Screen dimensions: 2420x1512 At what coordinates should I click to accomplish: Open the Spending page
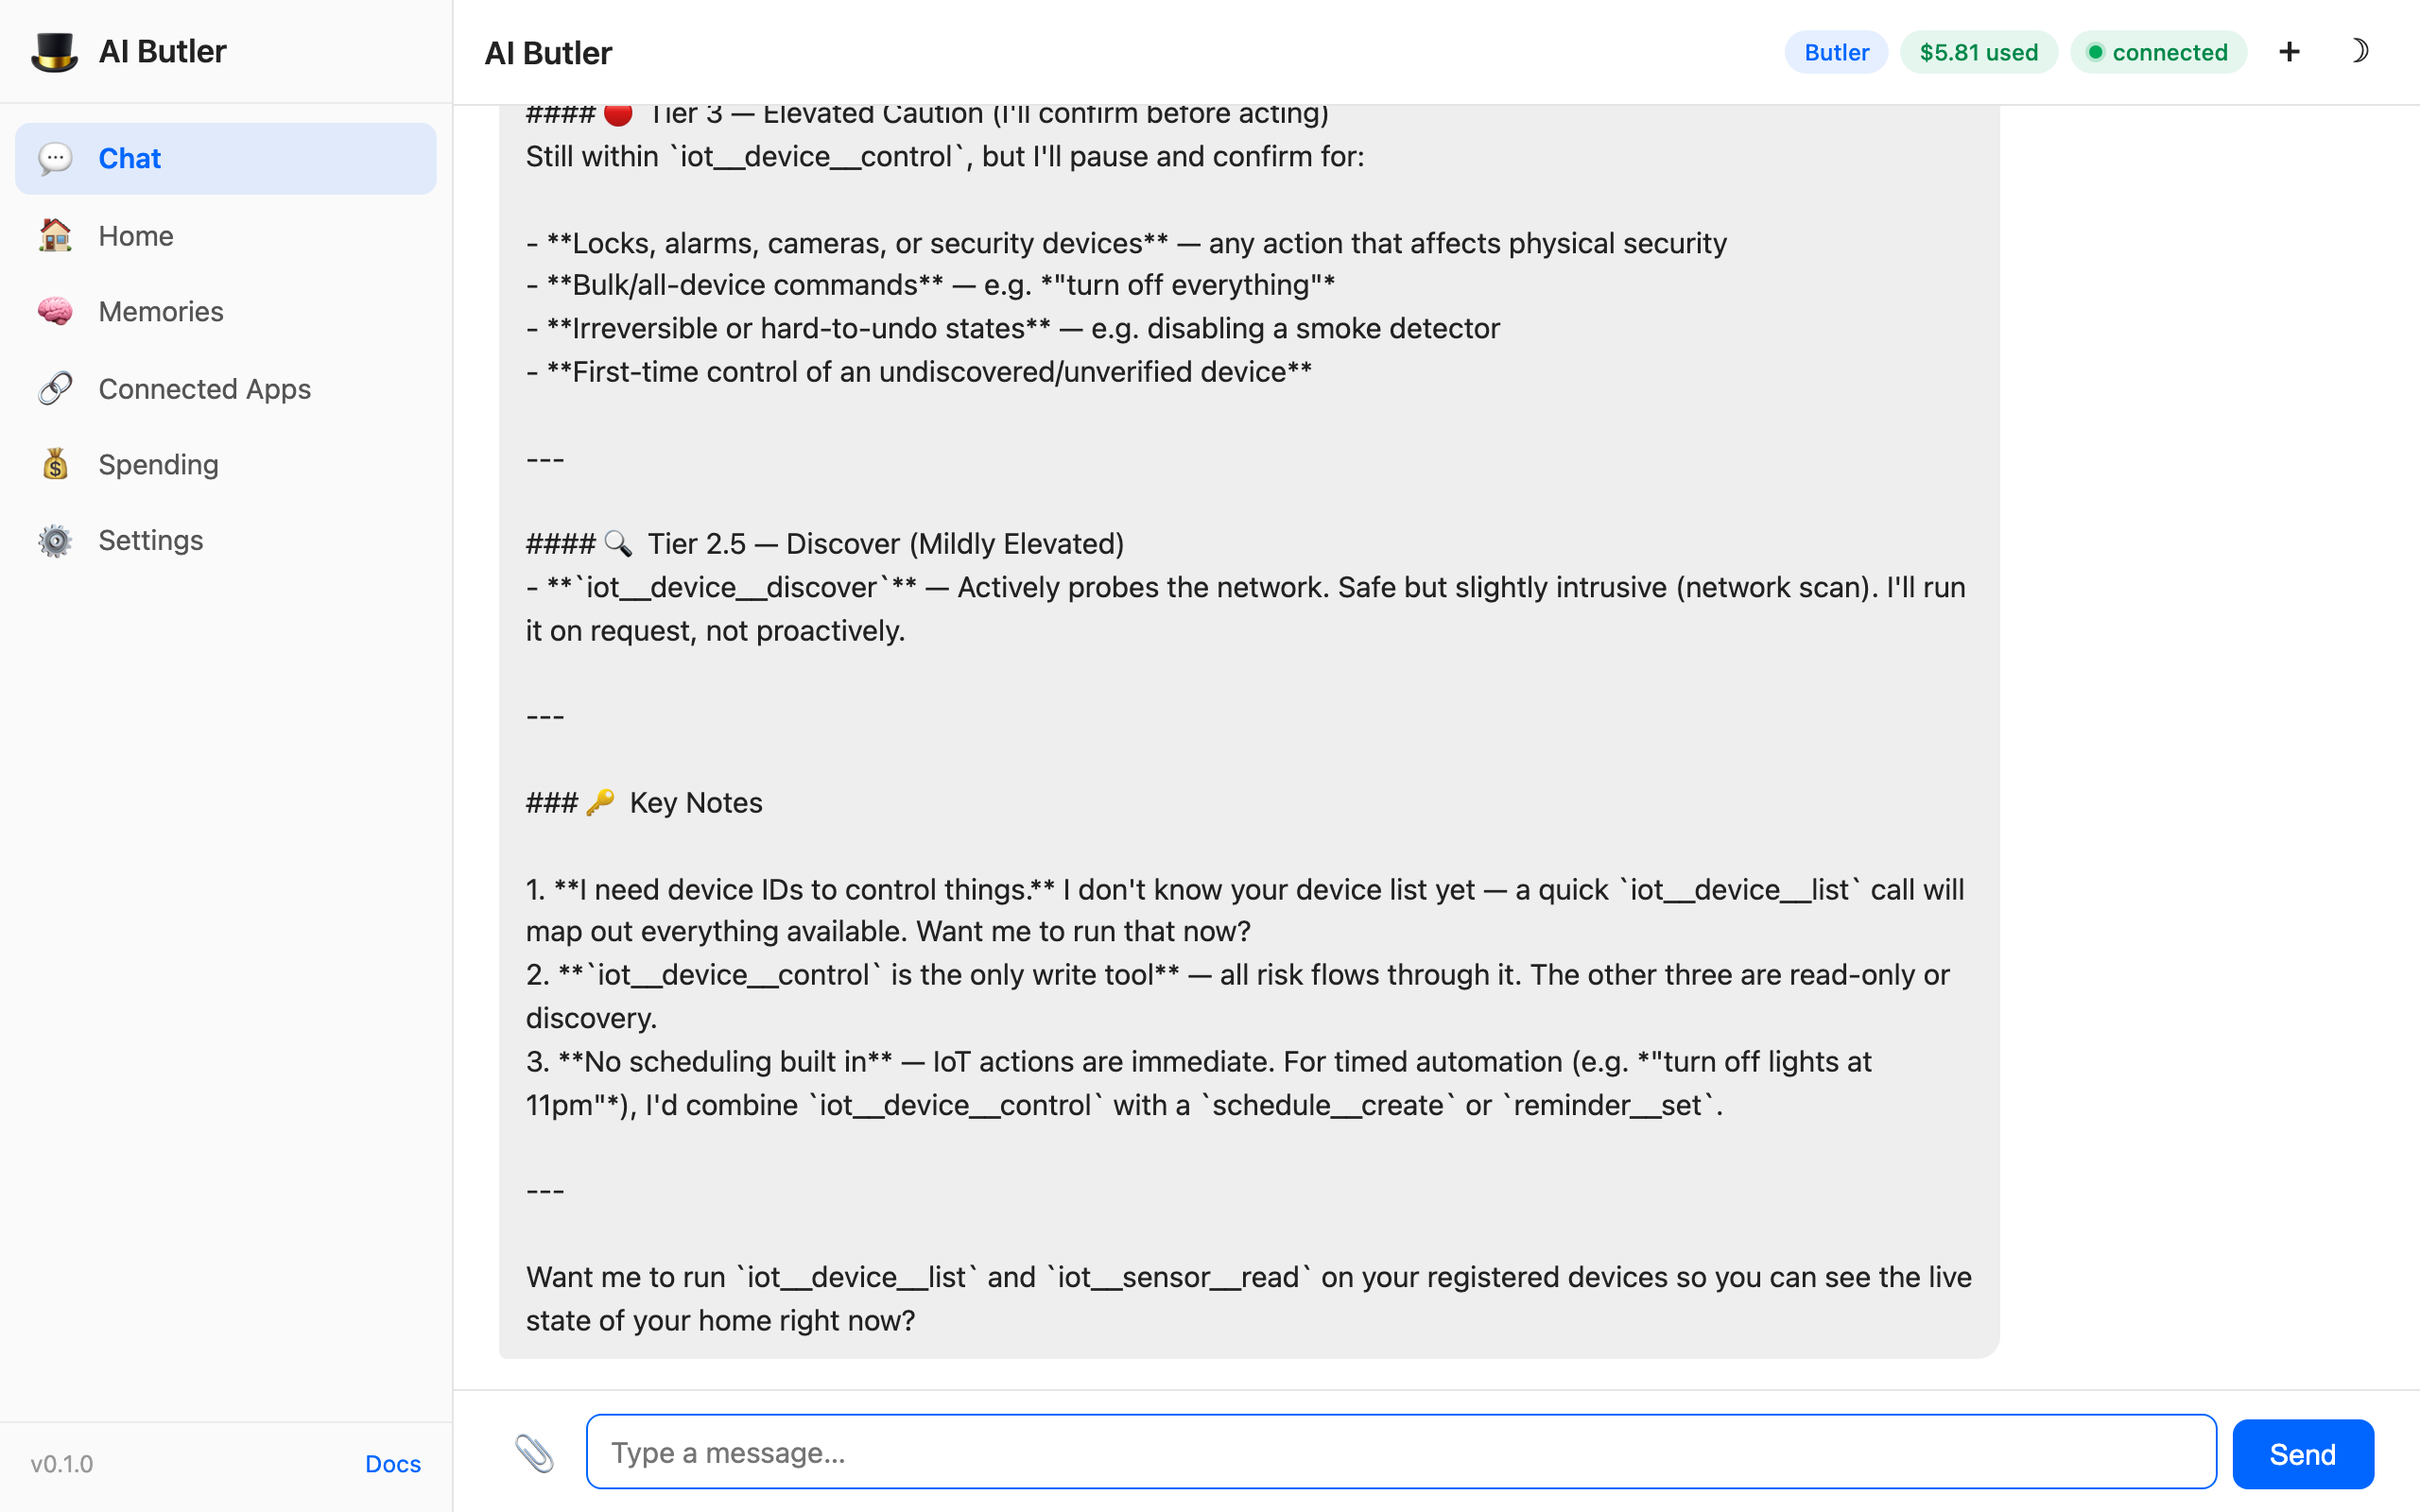coord(158,465)
